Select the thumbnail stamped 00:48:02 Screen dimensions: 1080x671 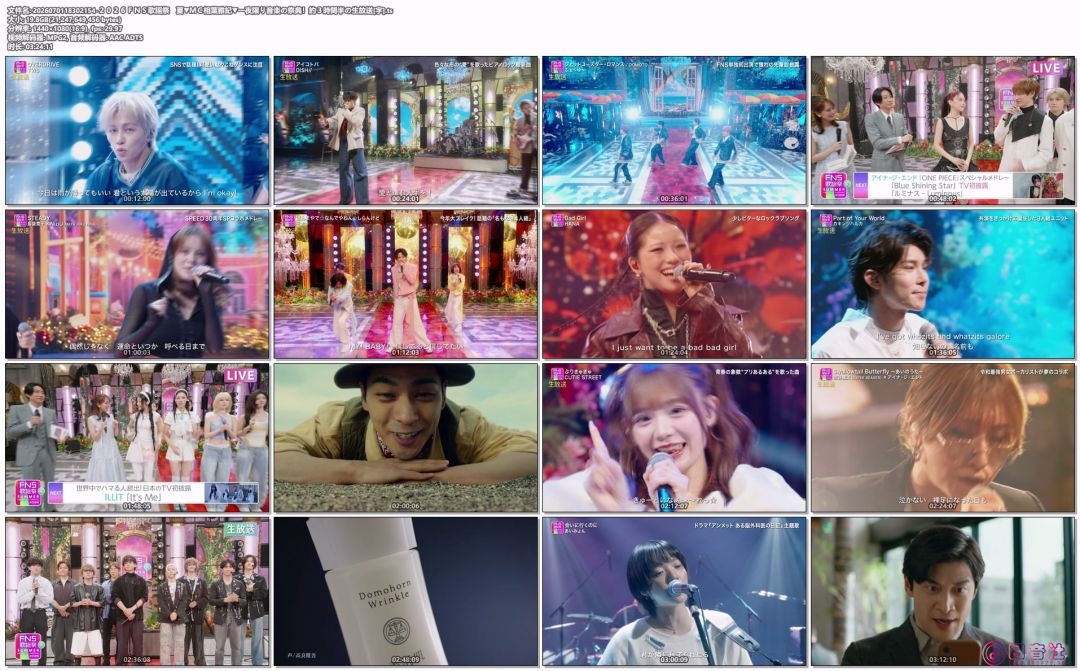click(943, 131)
